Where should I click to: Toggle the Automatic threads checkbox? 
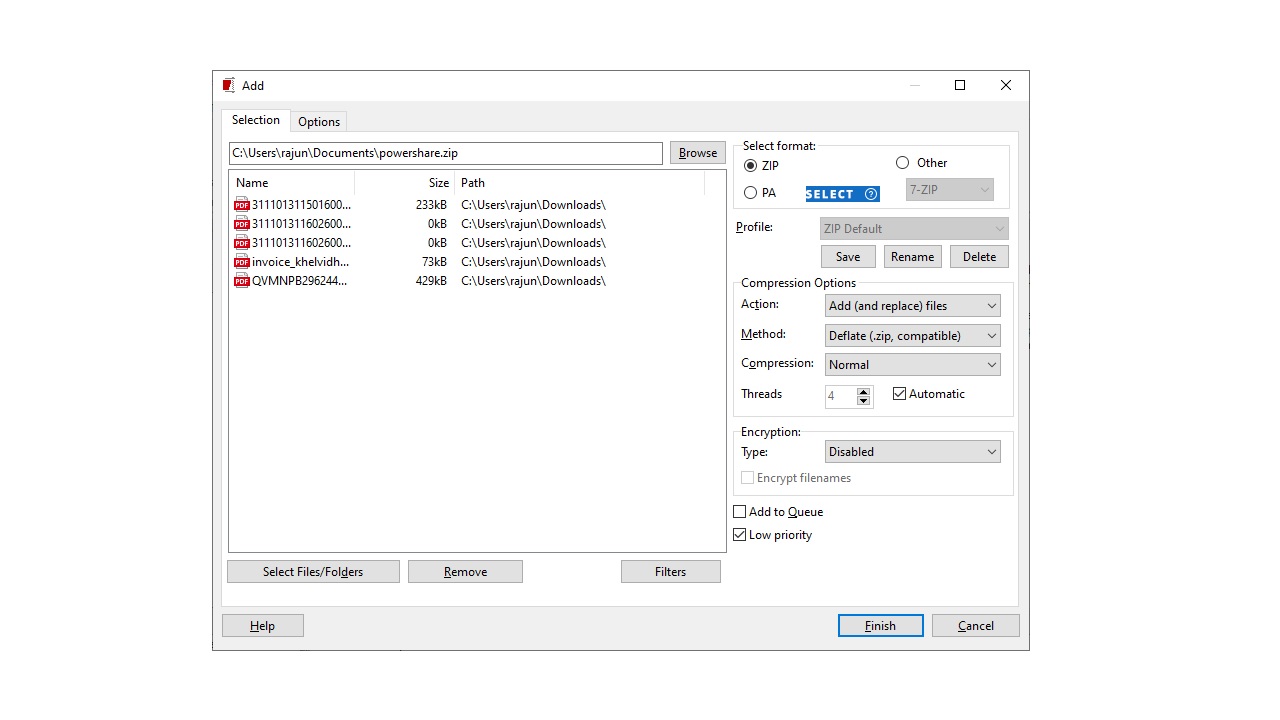[899, 394]
